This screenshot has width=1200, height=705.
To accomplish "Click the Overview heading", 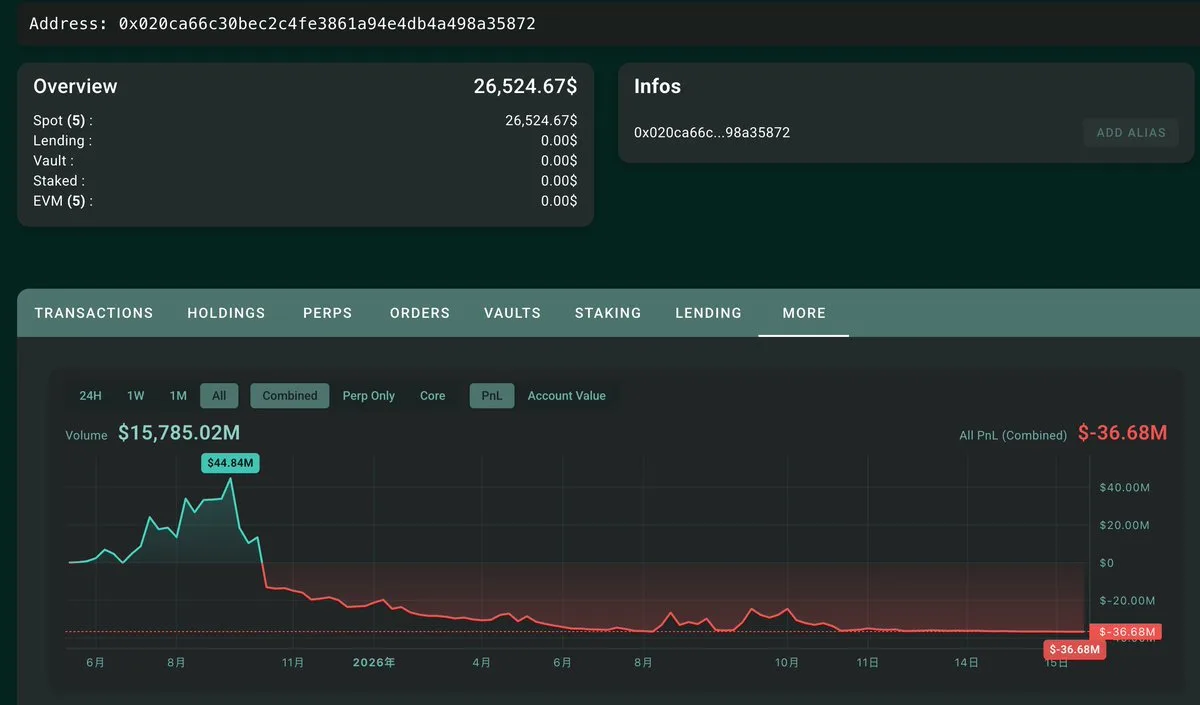I will point(75,86).
